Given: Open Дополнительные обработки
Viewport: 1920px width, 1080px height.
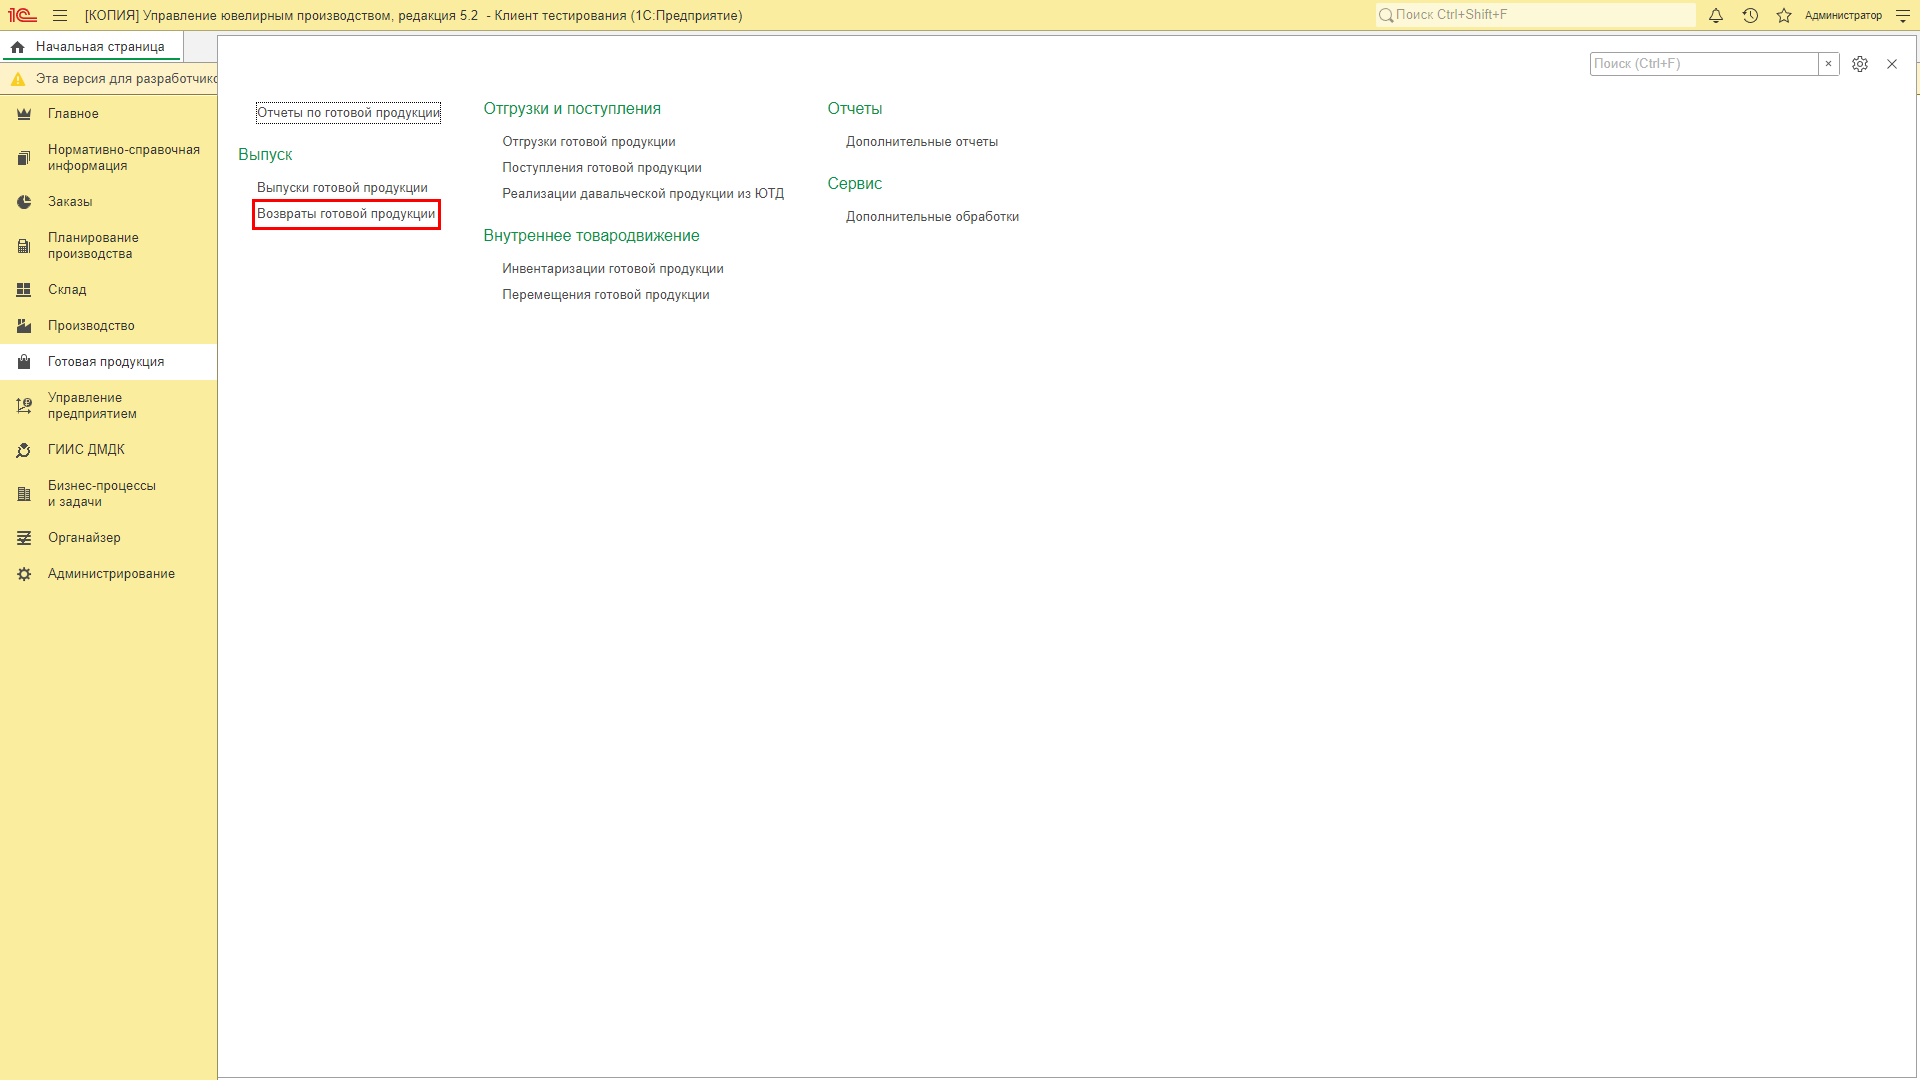Looking at the screenshot, I should (x=933, y=217).
